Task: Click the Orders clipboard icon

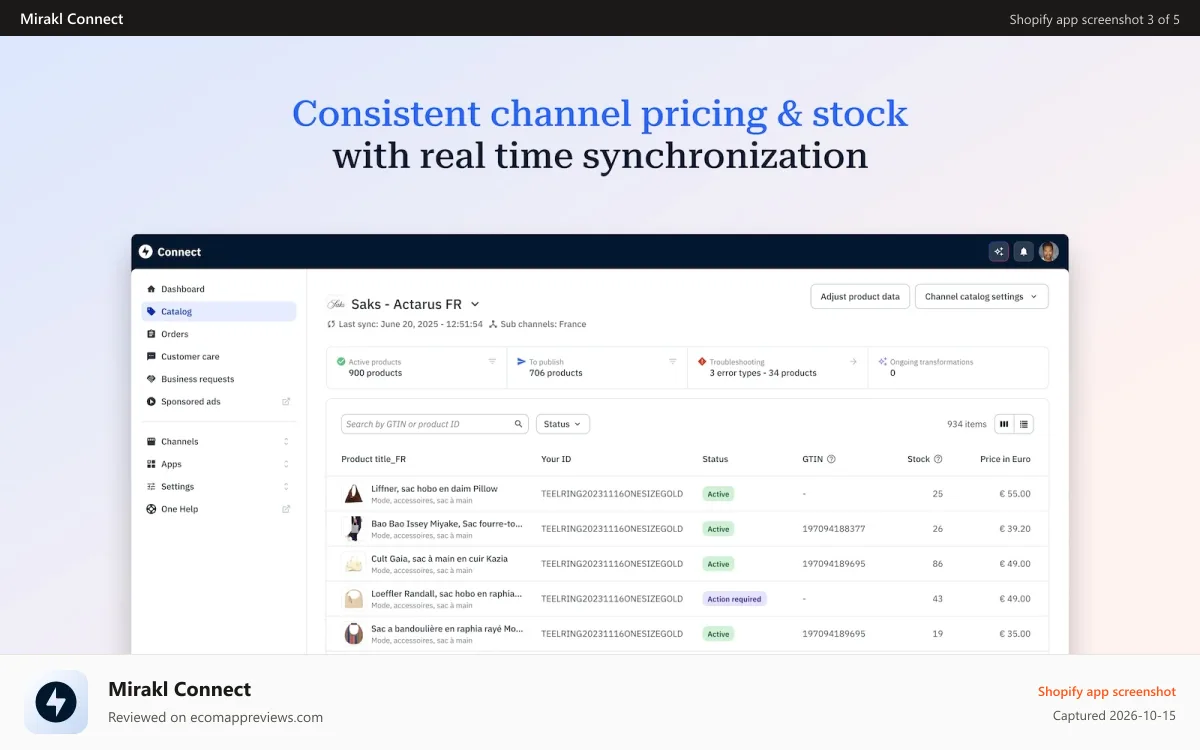Action: (x=151, y=334)
